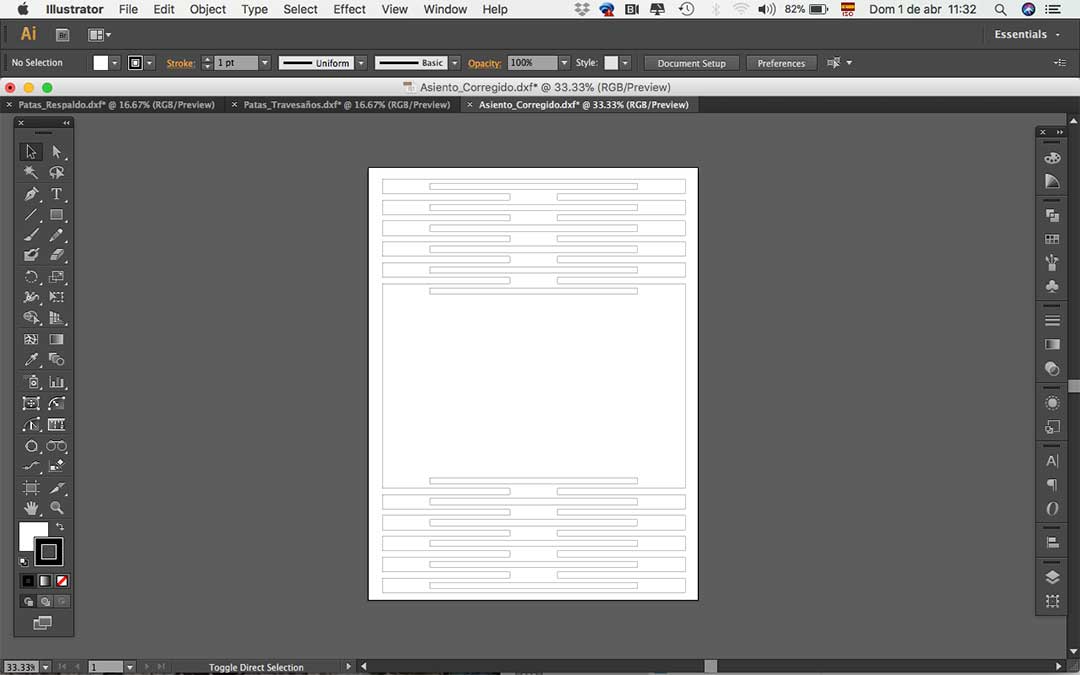Open the zoom level dropdown

(x=45, y=667)
